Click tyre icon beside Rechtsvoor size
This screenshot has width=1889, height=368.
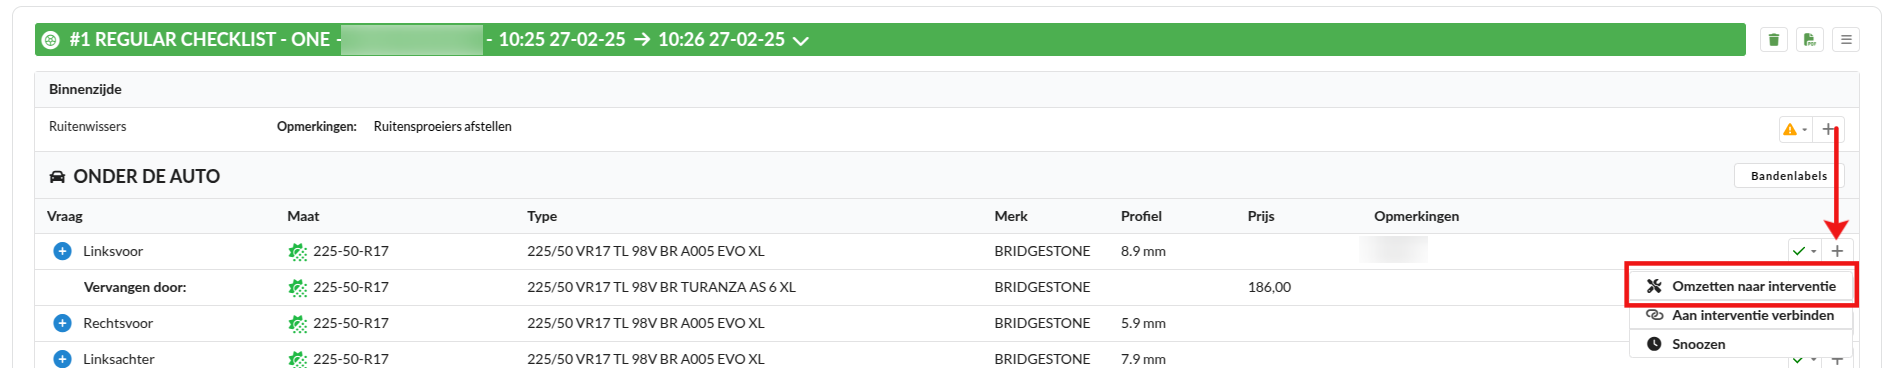click(298, 323)
